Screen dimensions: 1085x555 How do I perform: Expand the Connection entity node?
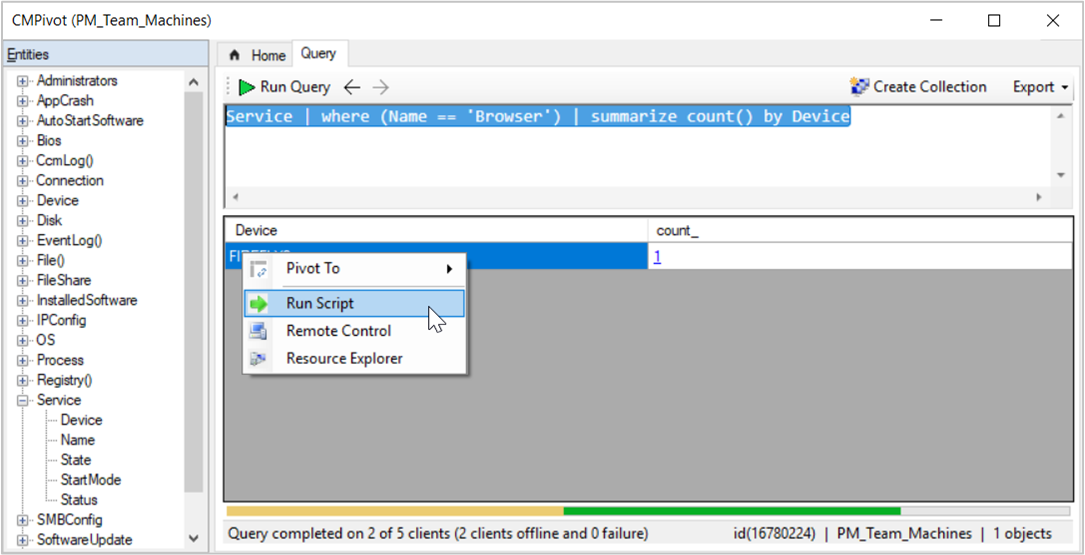pos(24,181)
